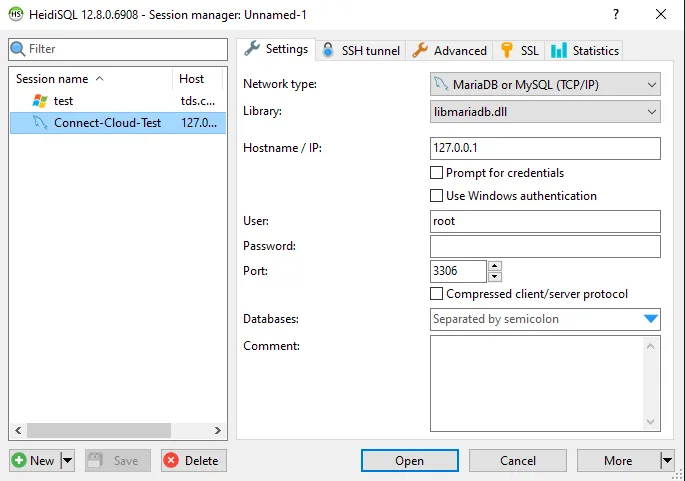The width and height of the screenshot is (685, 481).
Task: Open the Library dropdown list
Action: coord(651,112)
